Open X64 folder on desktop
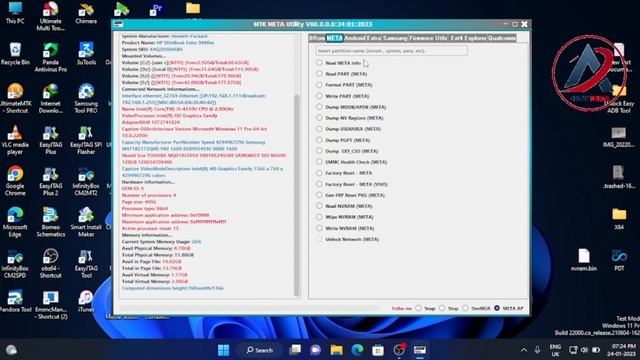 pyautogui.click(x=619, y=218)
